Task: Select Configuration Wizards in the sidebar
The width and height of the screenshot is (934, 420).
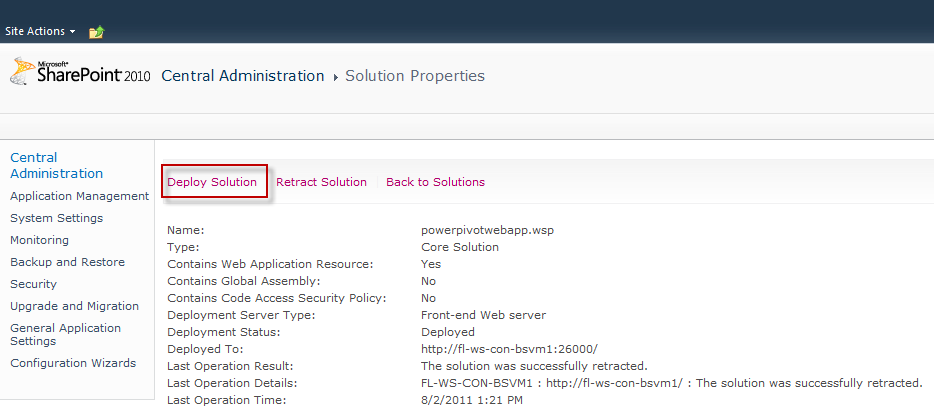Action: point(73,363)
